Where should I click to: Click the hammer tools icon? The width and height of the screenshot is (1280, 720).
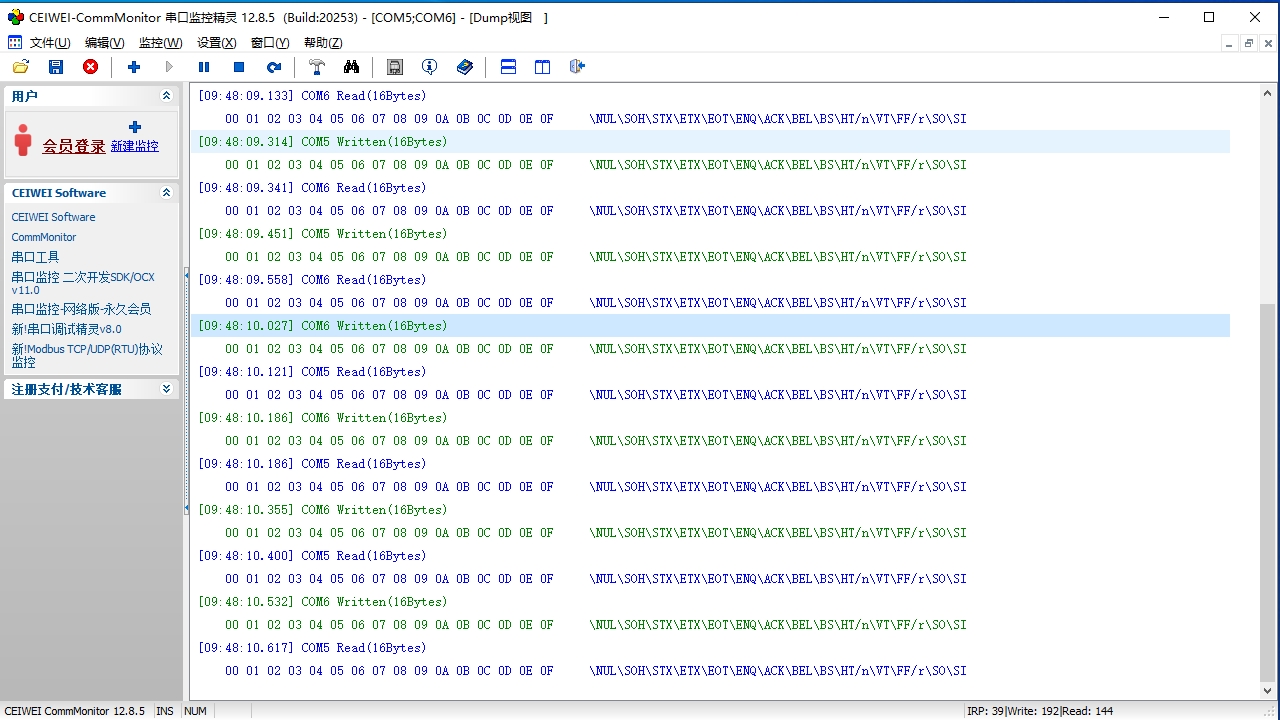pyautogui.click(x=317, y=67)
